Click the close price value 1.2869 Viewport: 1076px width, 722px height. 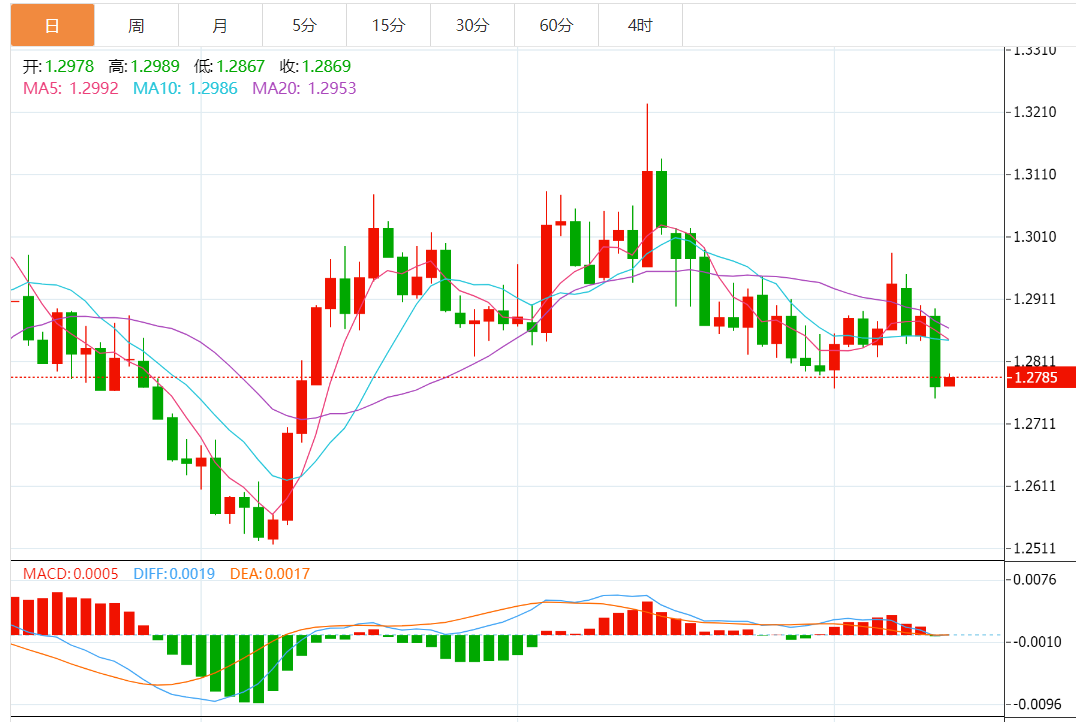click(x=326, y=66)
